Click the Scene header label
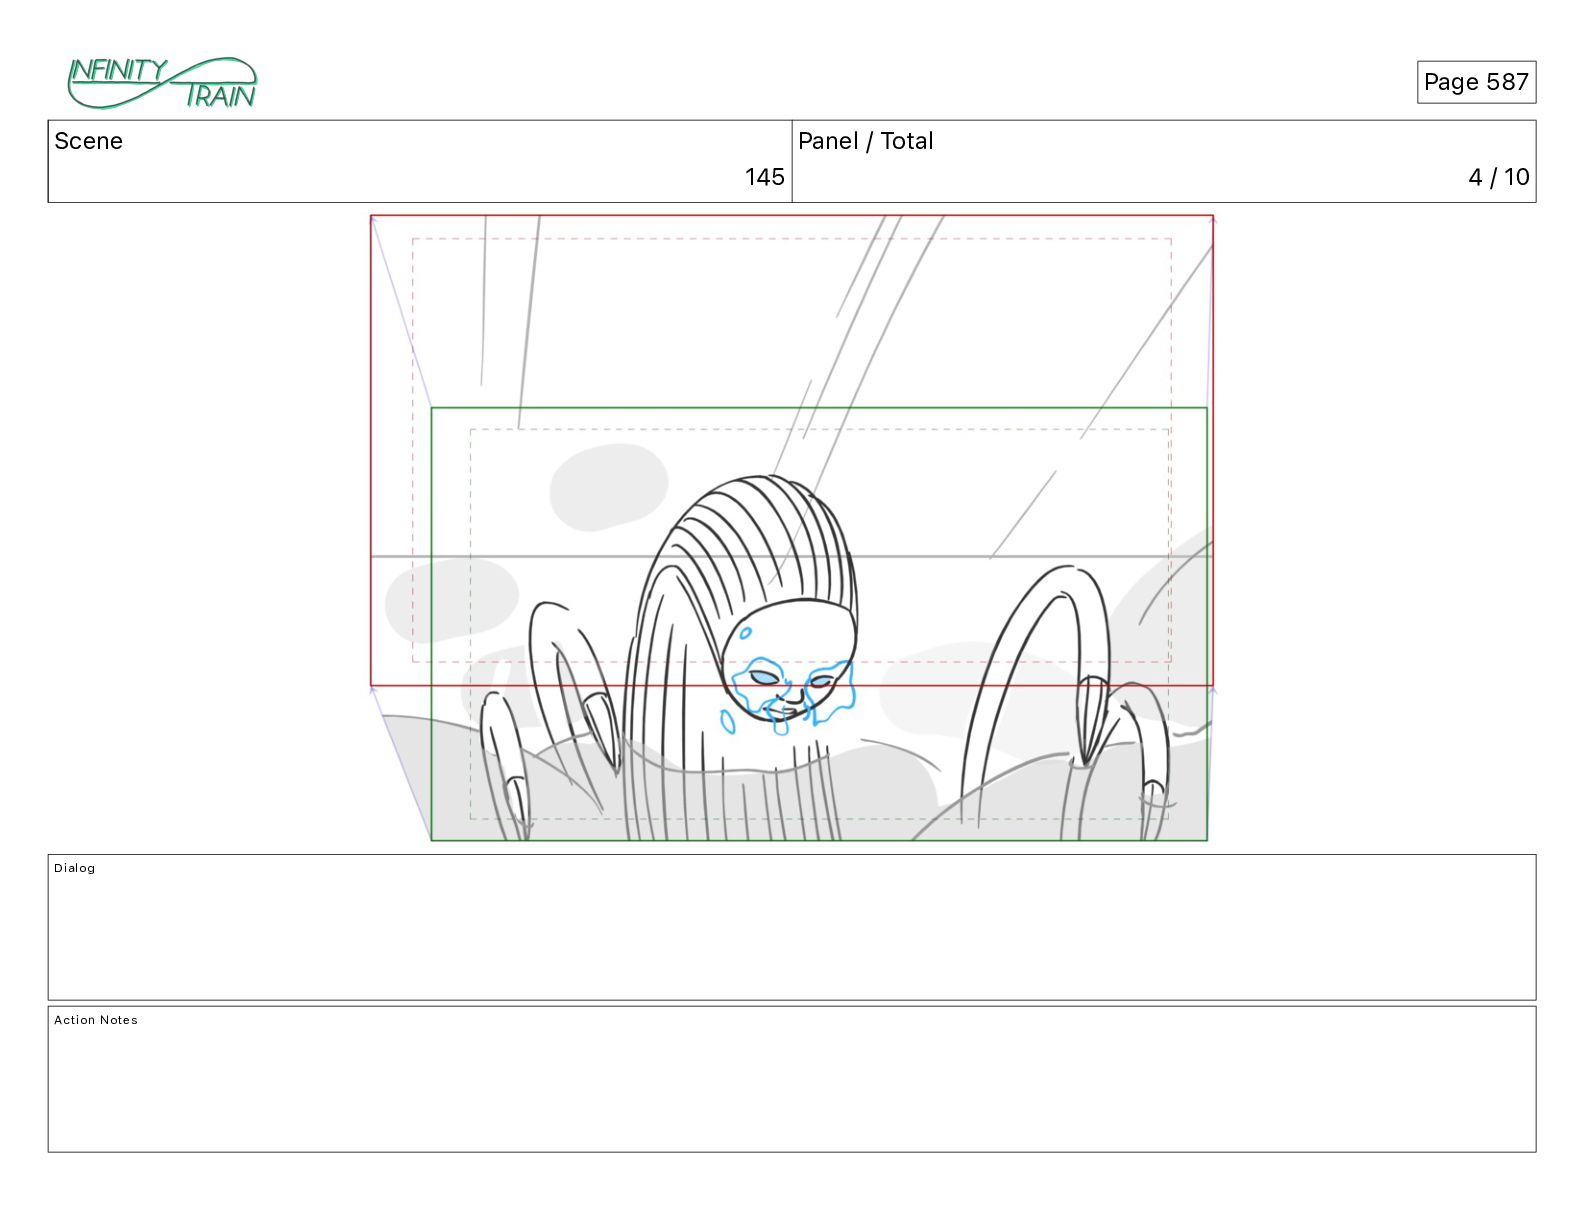 [x=88, y=141]
